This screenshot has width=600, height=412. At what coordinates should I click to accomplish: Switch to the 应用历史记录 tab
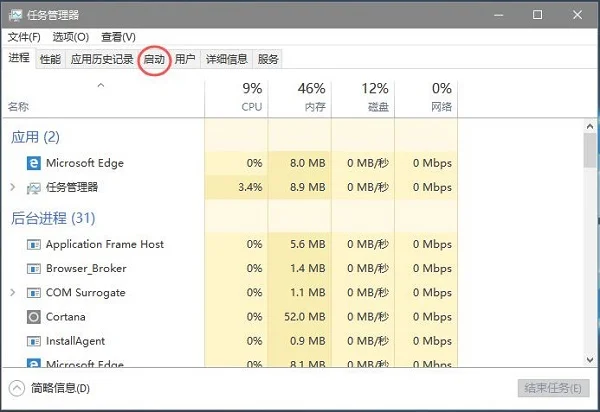tap(102, 59)
